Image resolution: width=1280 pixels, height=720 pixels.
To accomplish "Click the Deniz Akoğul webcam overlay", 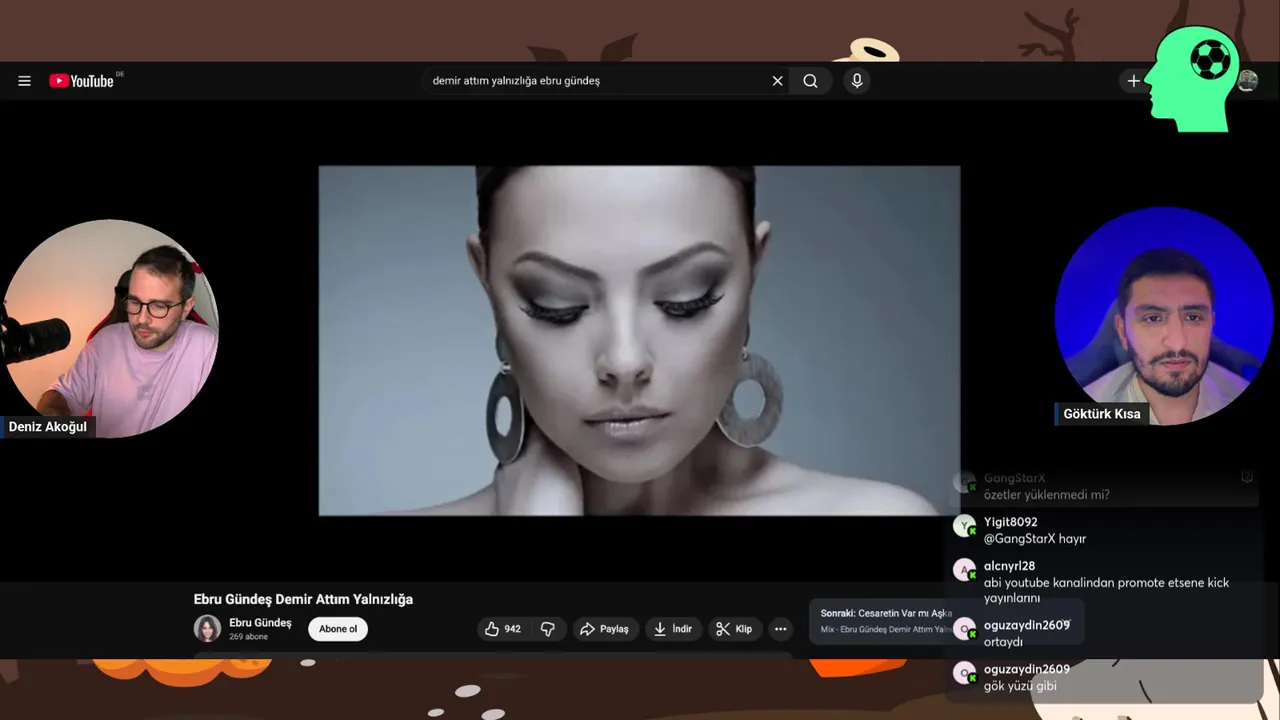I will [110, 328].
